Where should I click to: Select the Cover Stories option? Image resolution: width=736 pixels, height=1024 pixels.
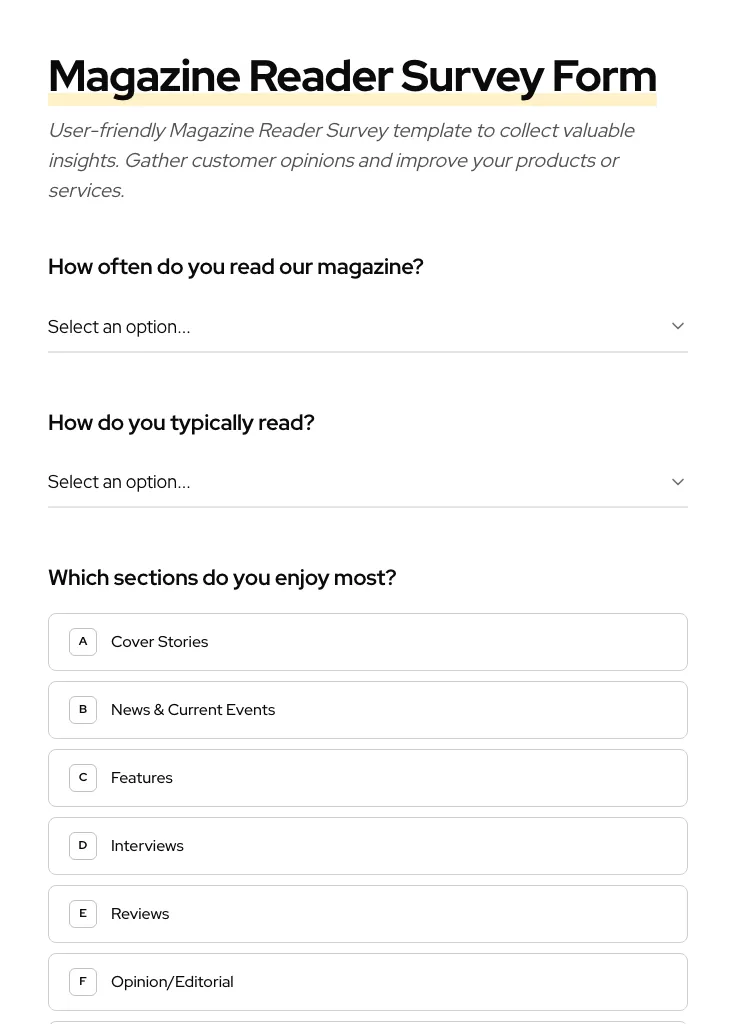coord(368,641)
